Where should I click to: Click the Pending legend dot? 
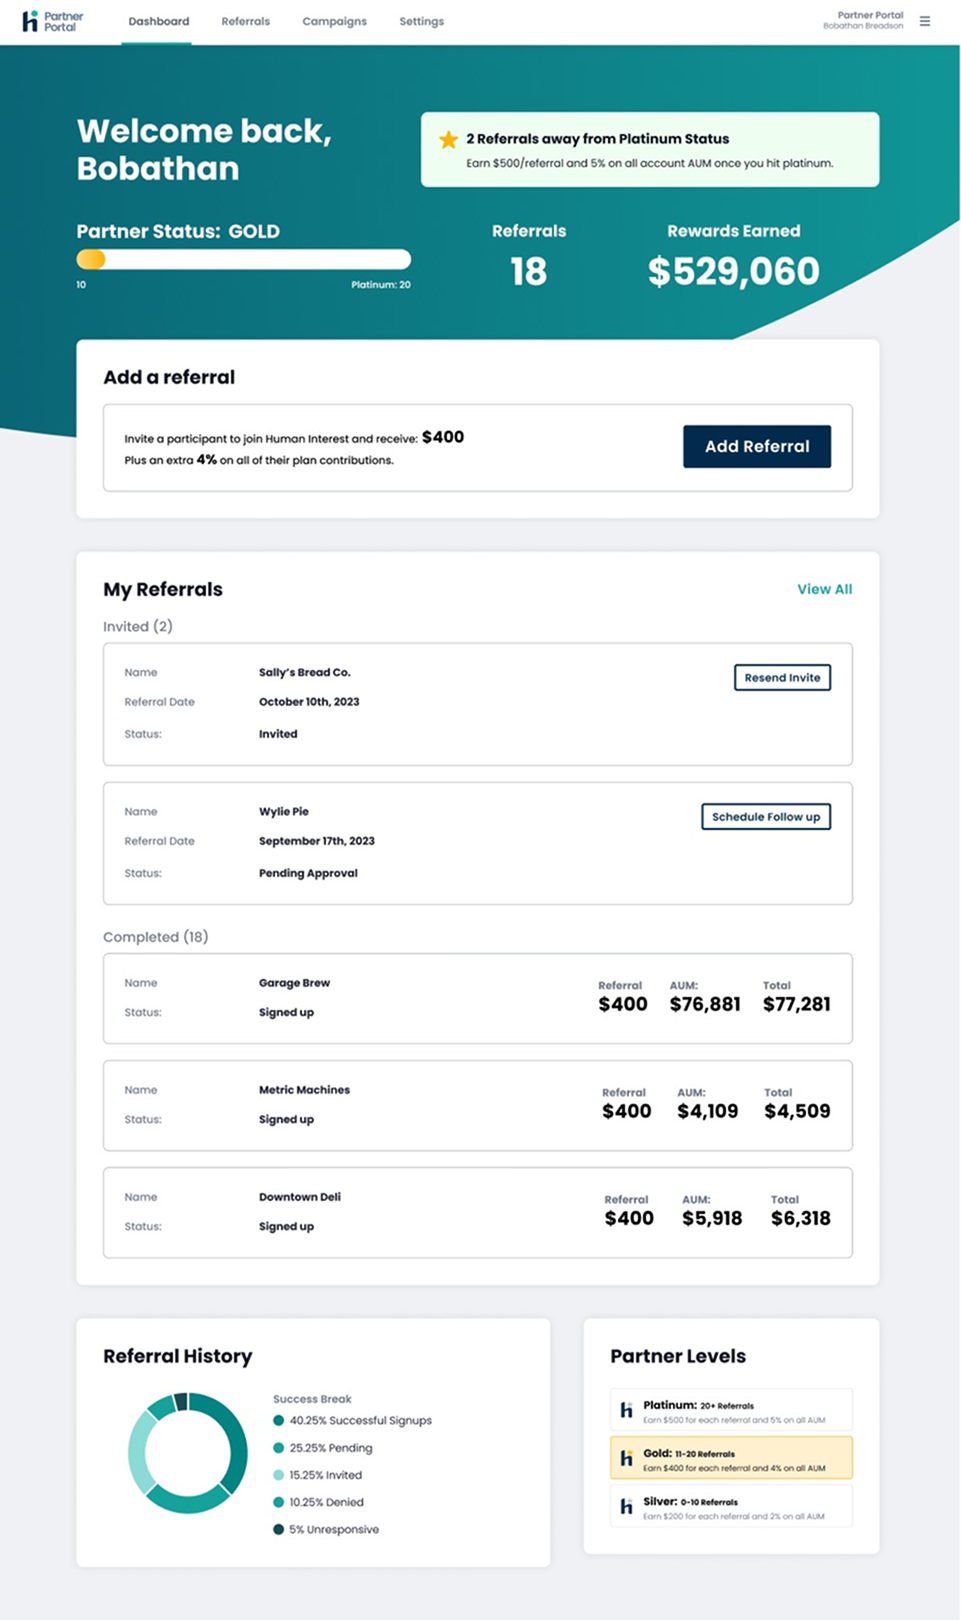(x=279, y=1448)
